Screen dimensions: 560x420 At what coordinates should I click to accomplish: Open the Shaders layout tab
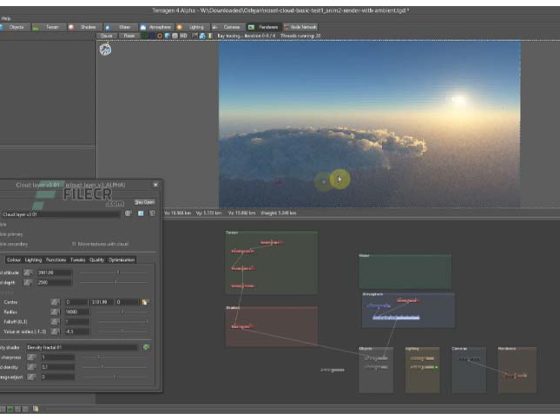coord(84,27)
